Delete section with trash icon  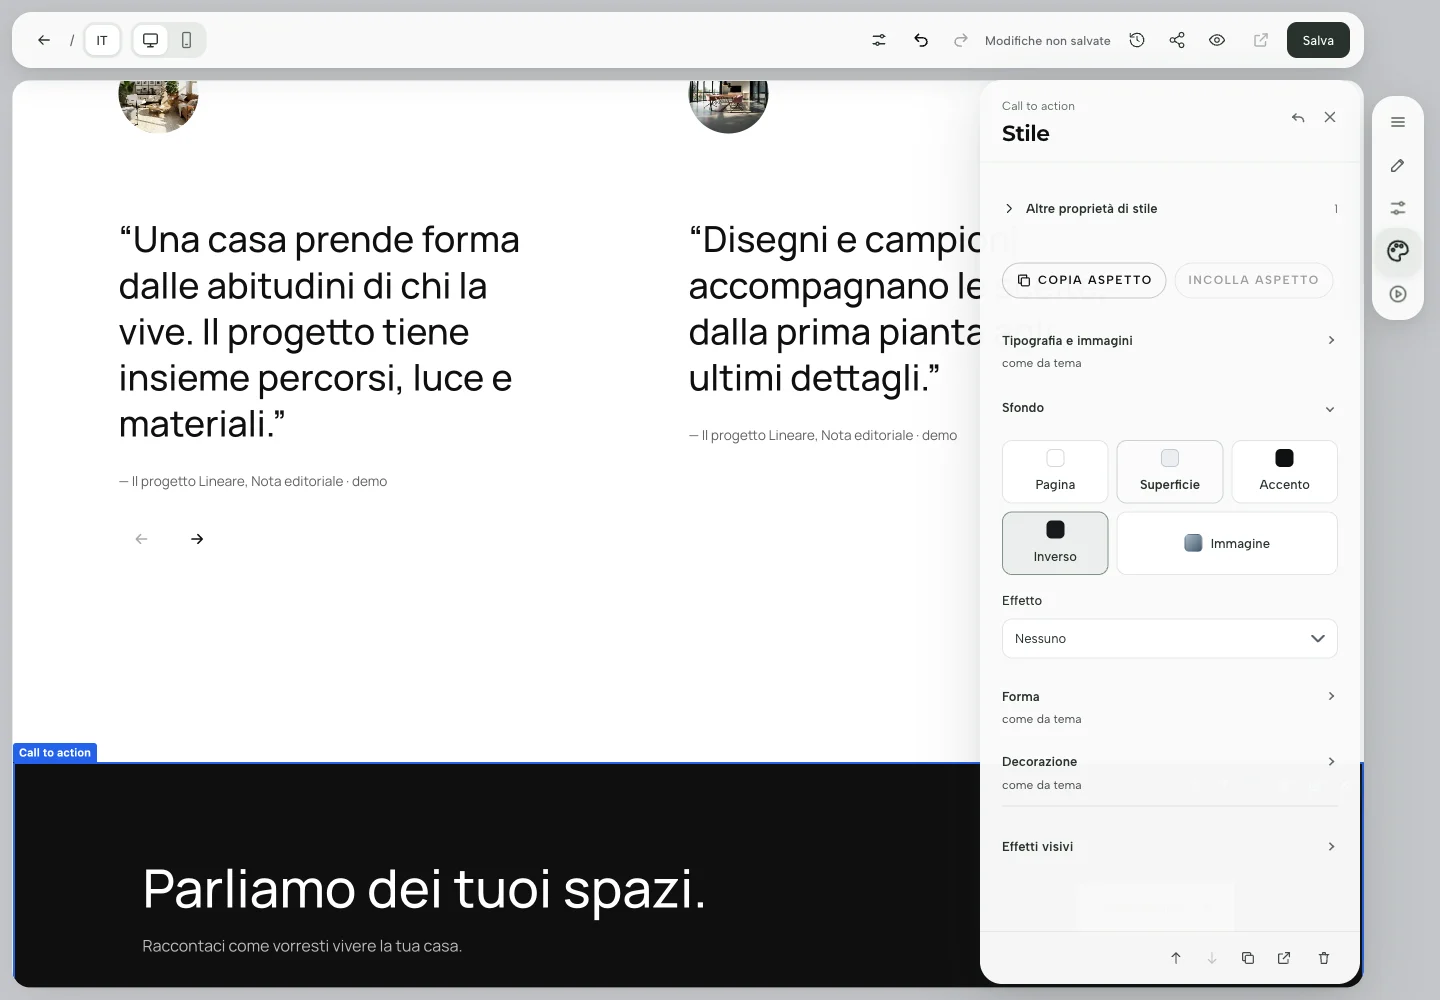[1324, 958]
